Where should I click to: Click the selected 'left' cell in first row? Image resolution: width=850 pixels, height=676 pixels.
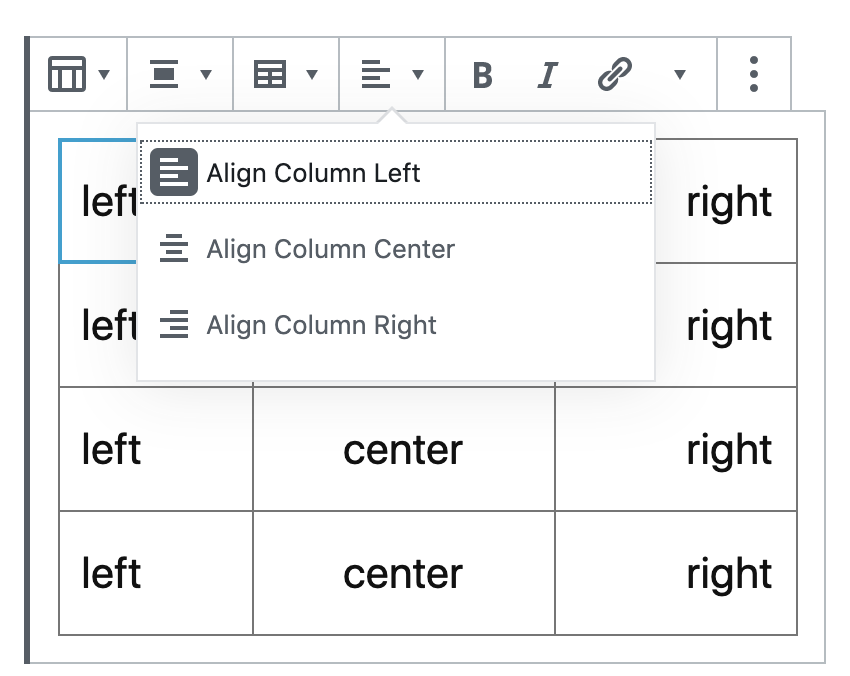[98, 201]
